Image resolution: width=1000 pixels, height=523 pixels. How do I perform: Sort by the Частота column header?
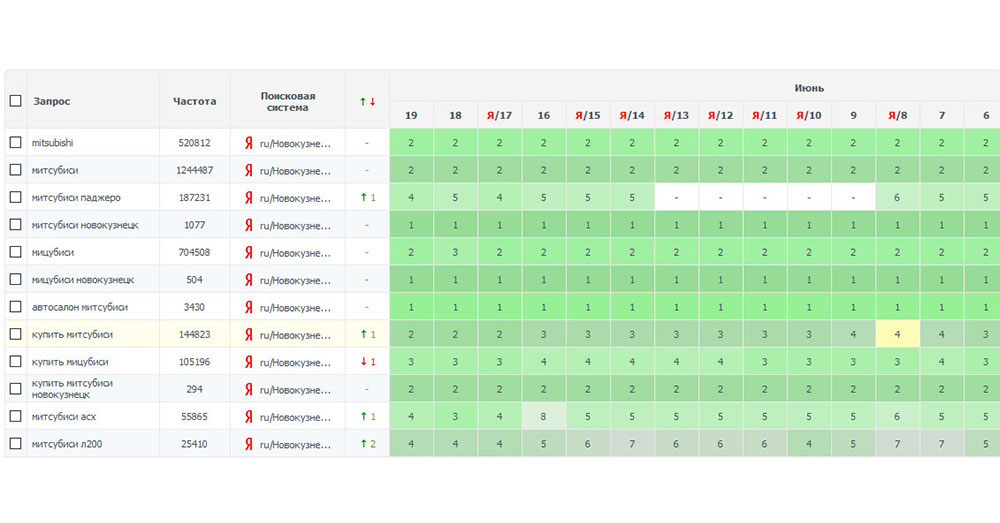(194, 101)
